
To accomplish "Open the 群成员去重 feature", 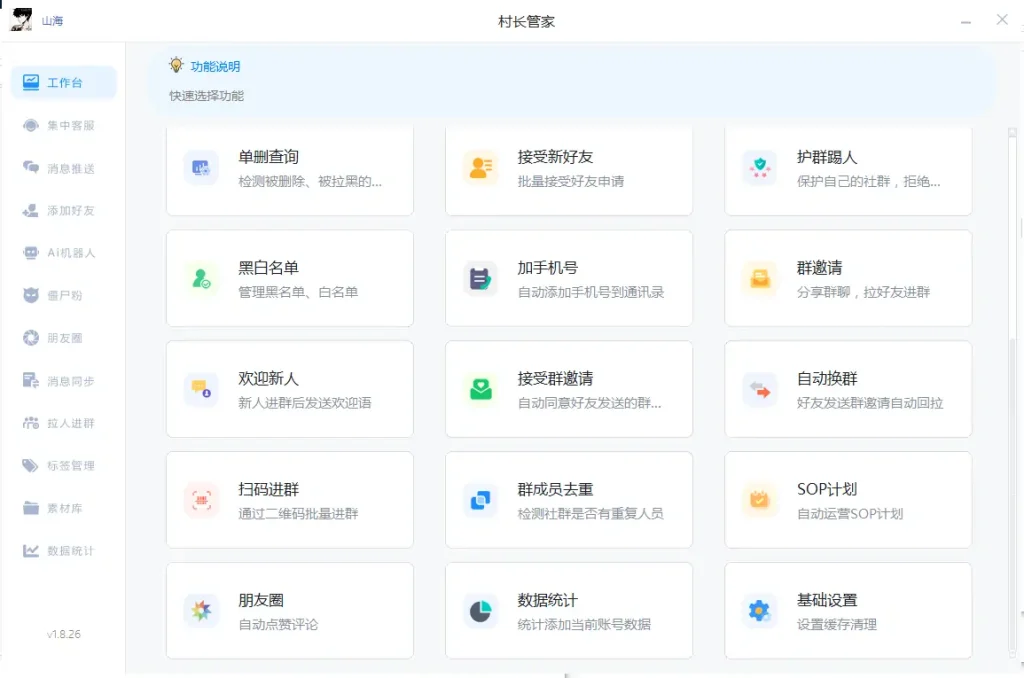I will click(568, 499).
